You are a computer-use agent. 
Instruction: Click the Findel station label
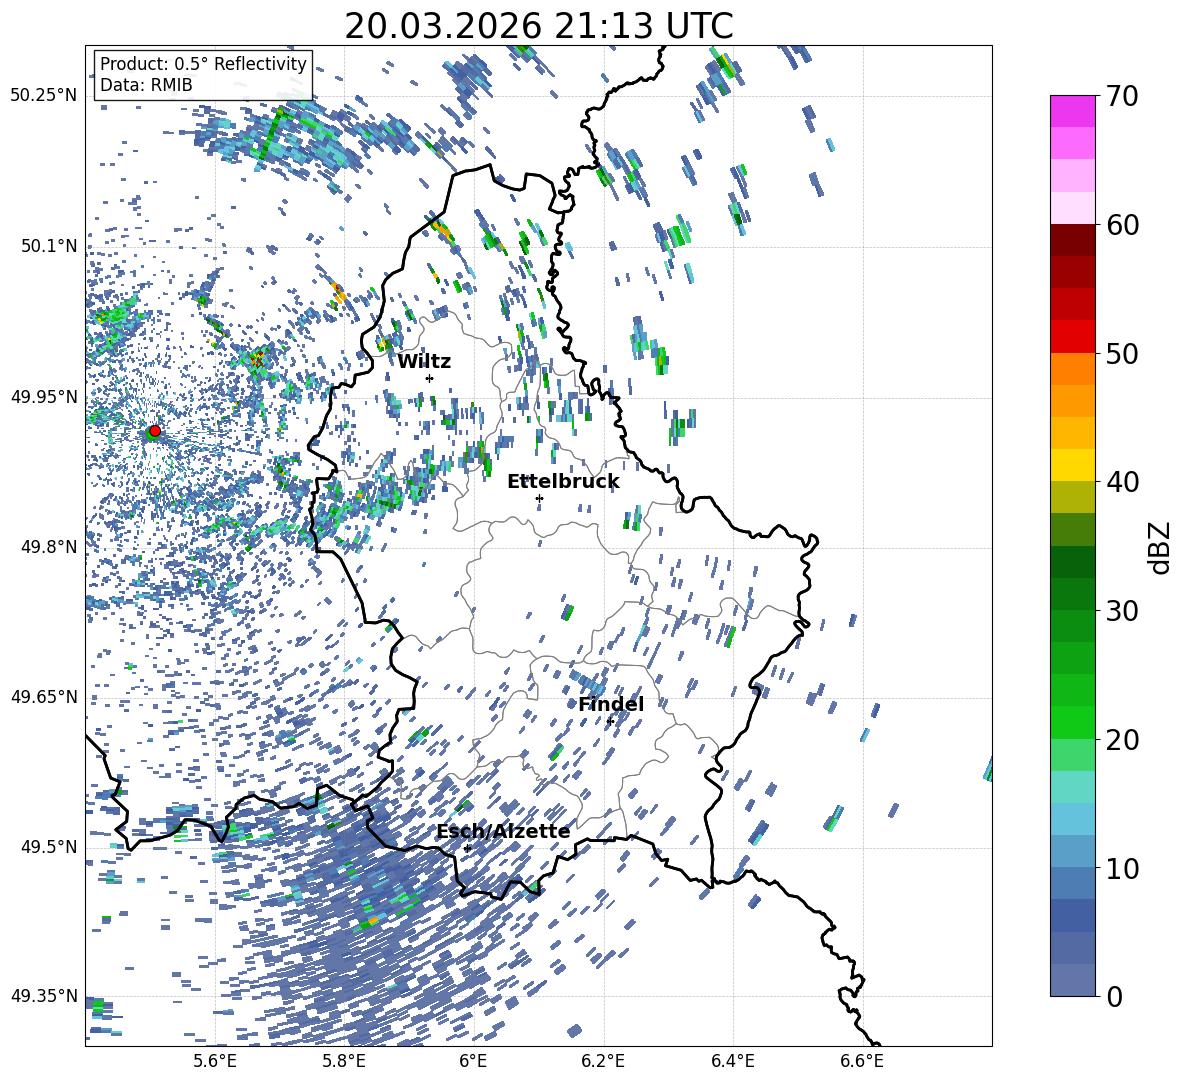[x=610, y=704]
